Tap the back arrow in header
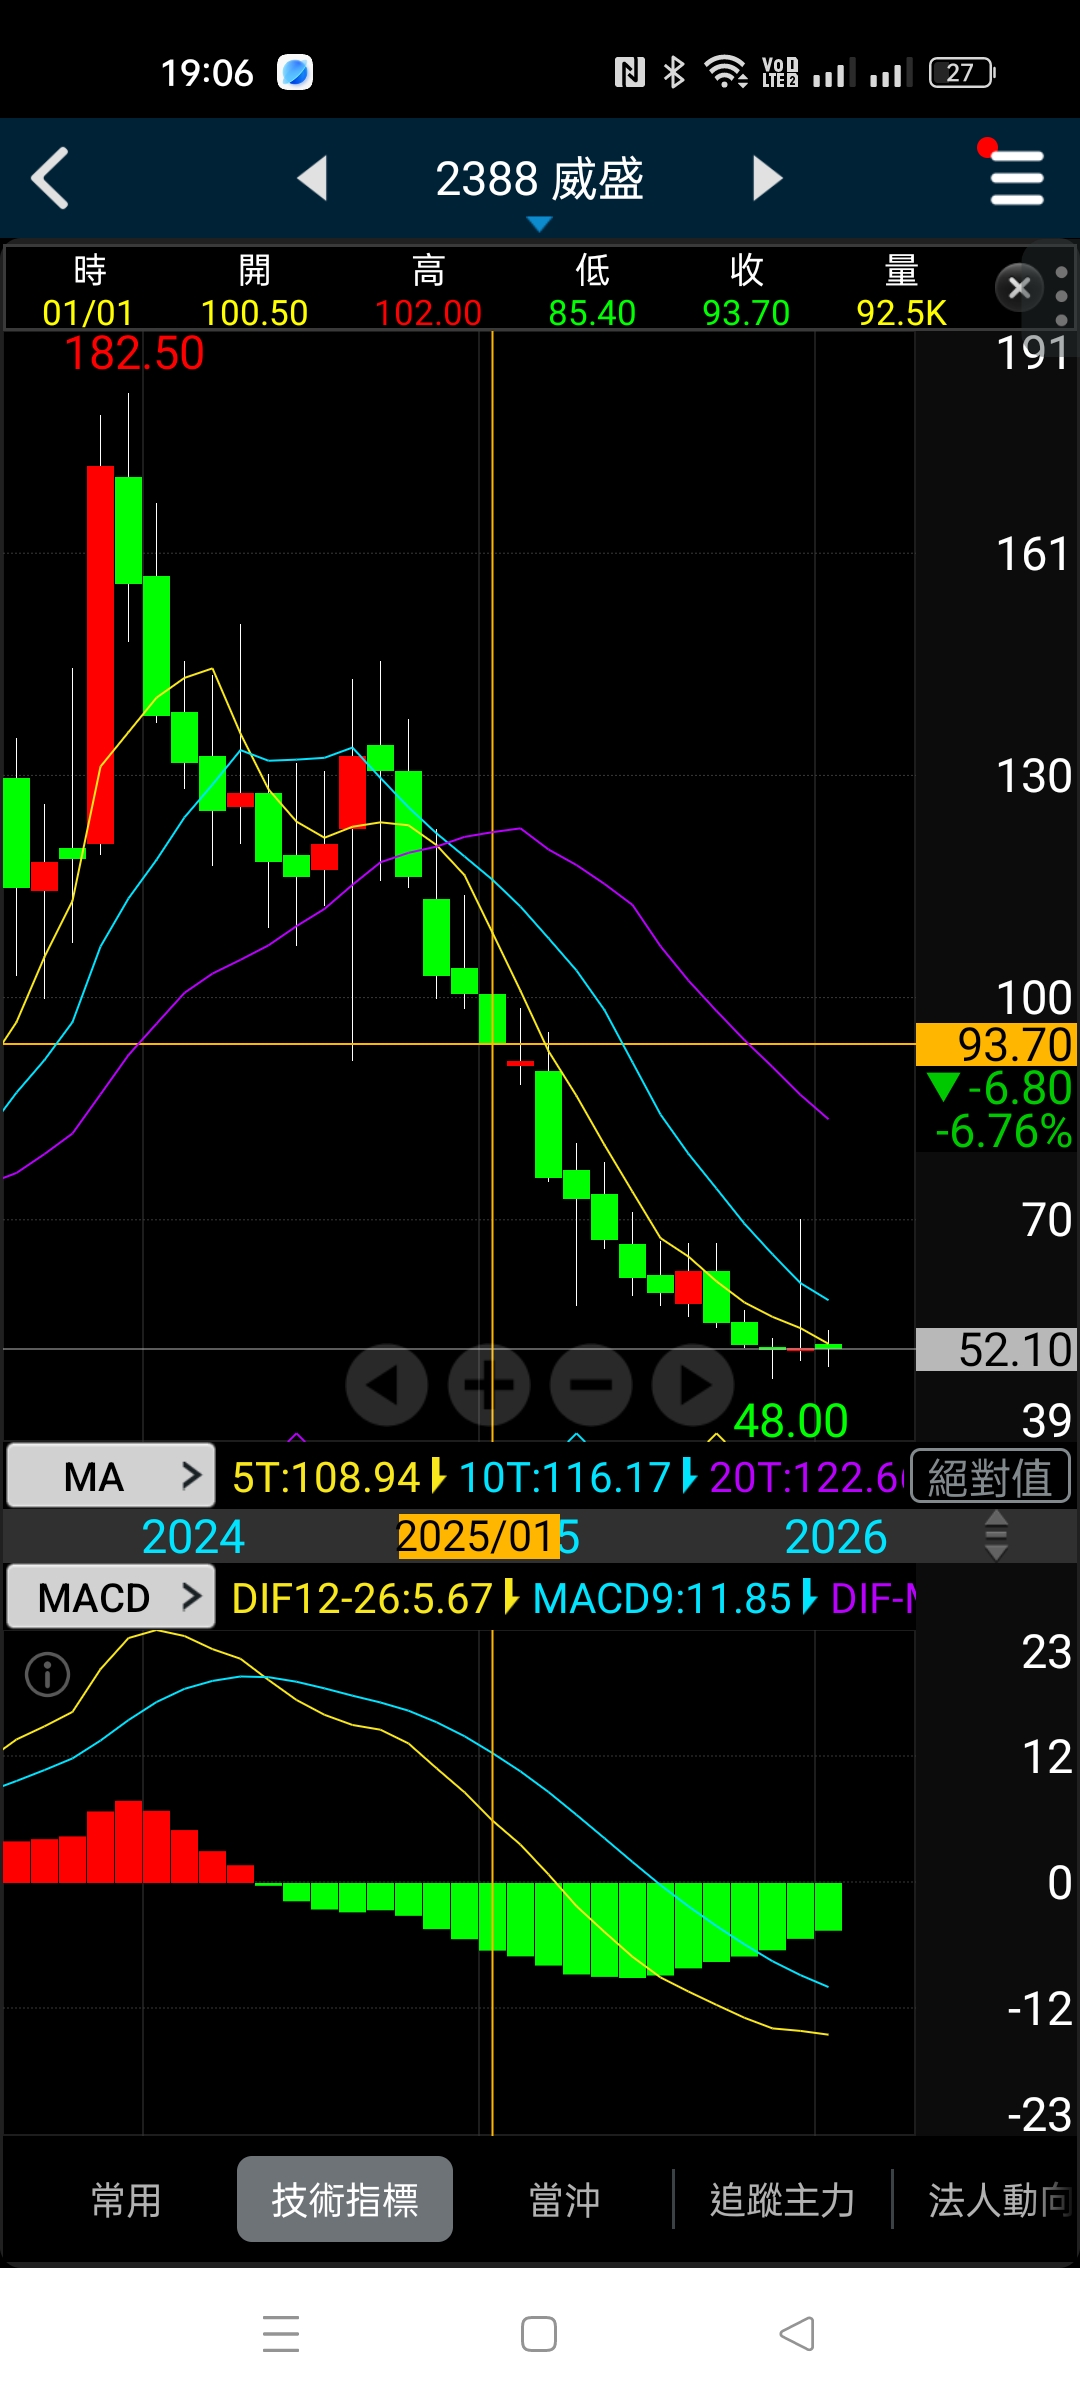1080x2400 pixels. [x=50, y=178]
